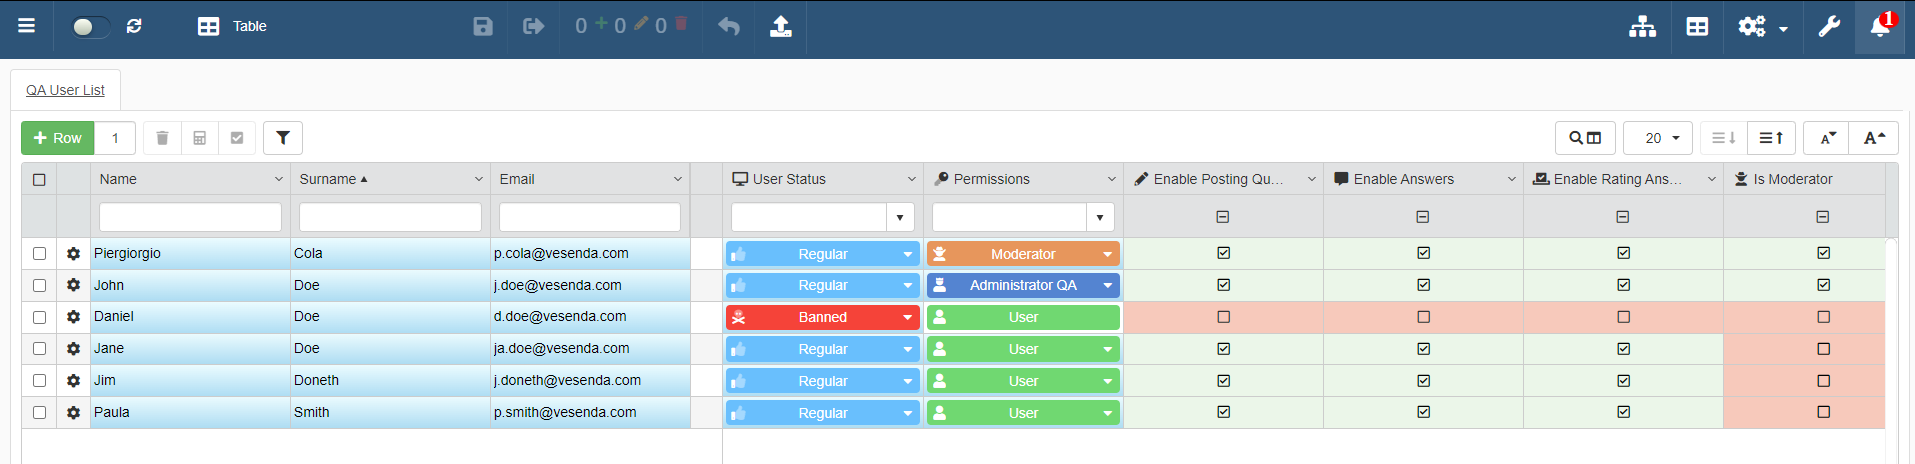Open Permissions dropdown for John Doe
Image resolution: width=1915 pixels, height=464 pixels.
(x=1107, y=286)
